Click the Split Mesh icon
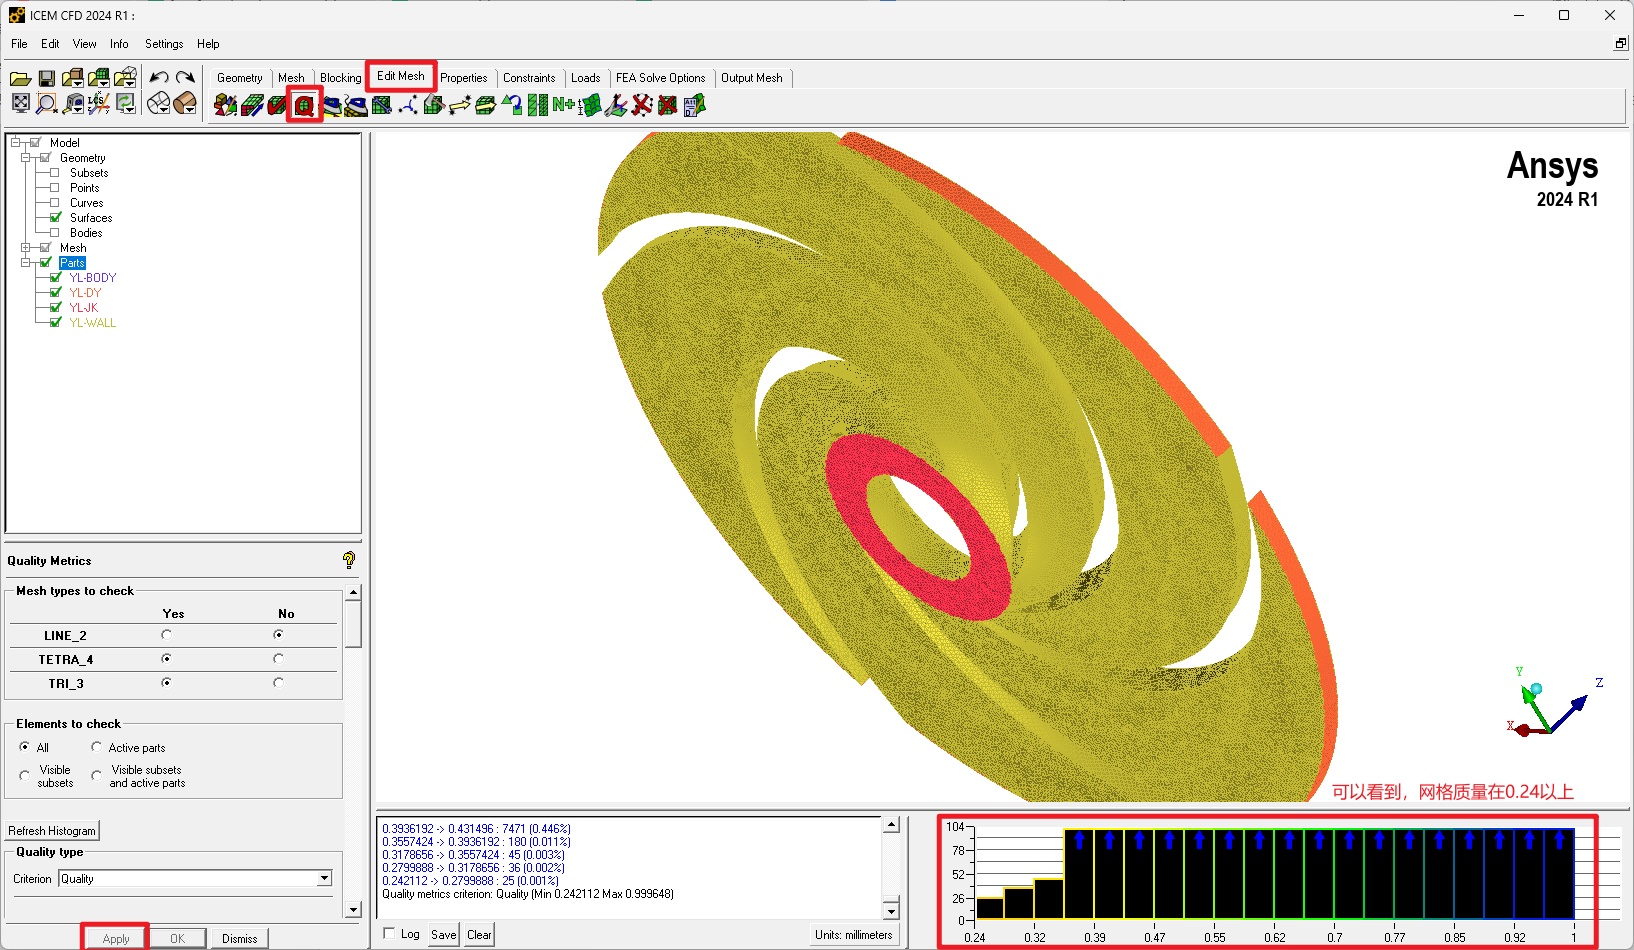 coord(434,105)
